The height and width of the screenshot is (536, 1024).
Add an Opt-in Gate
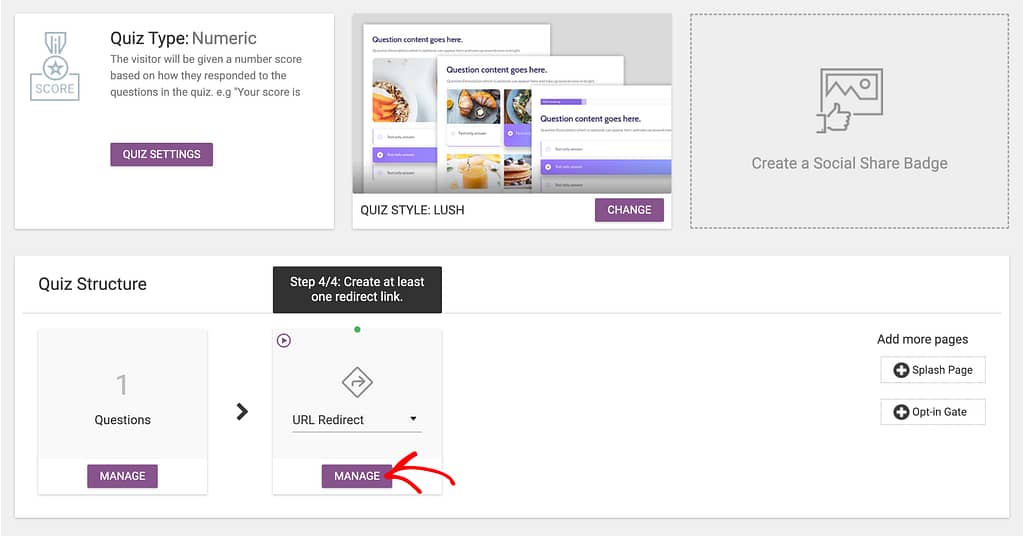933,412
